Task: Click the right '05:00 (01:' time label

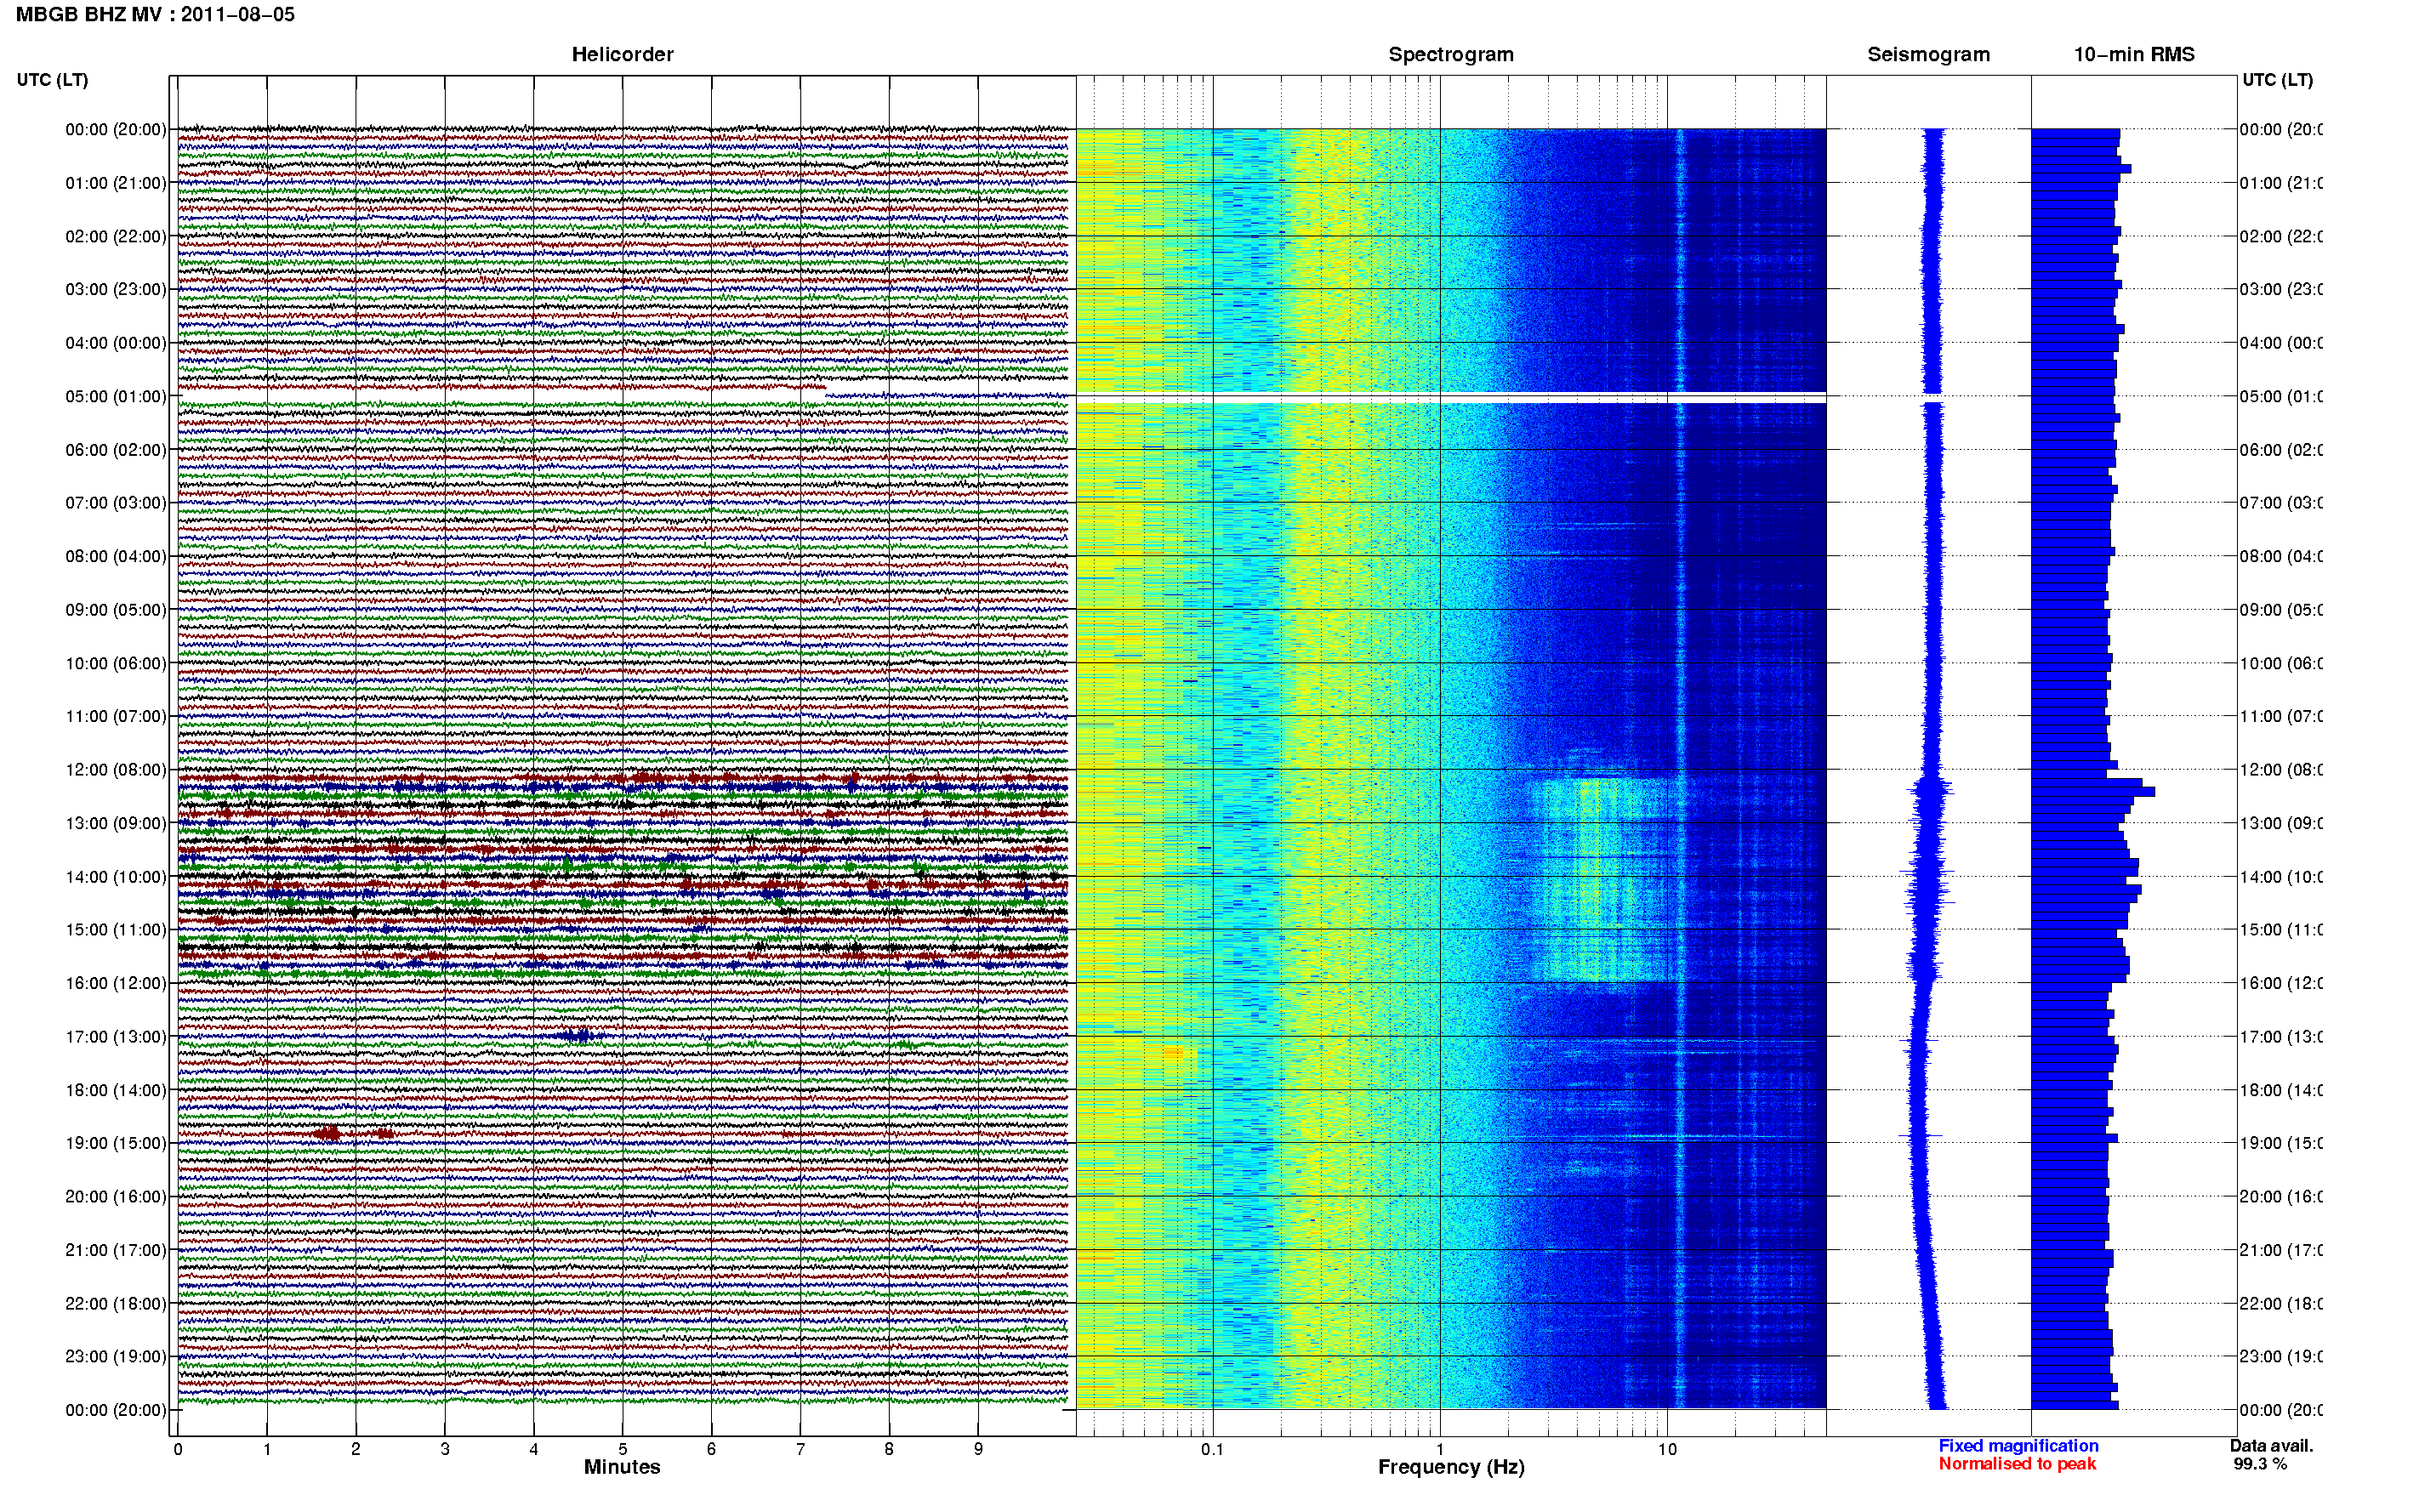Action: [2281, 396]
